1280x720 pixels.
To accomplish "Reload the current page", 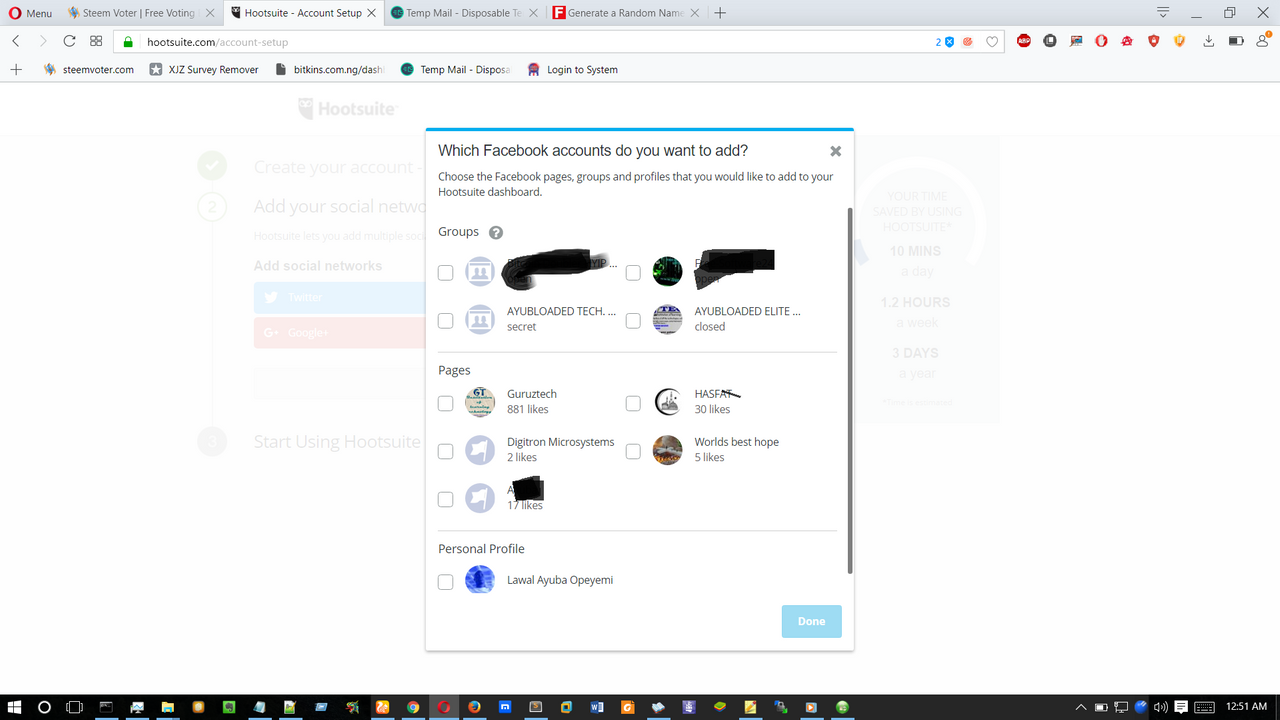I will 69,41.
